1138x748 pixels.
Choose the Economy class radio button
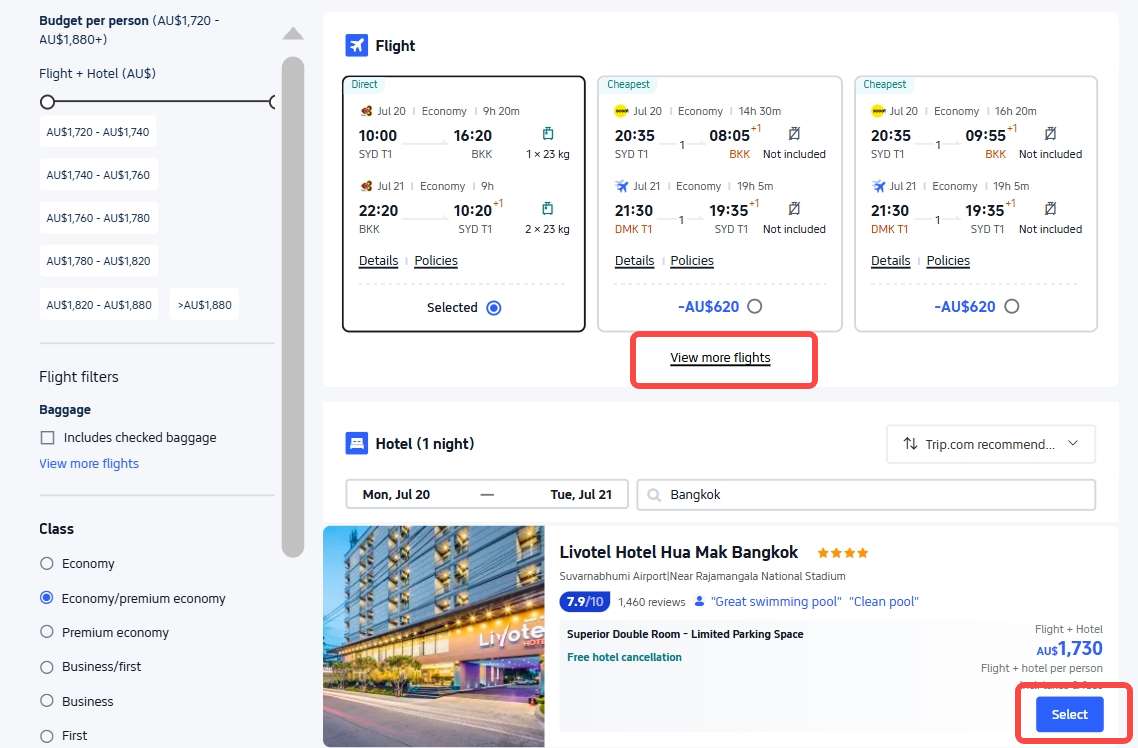click(47, 564)
